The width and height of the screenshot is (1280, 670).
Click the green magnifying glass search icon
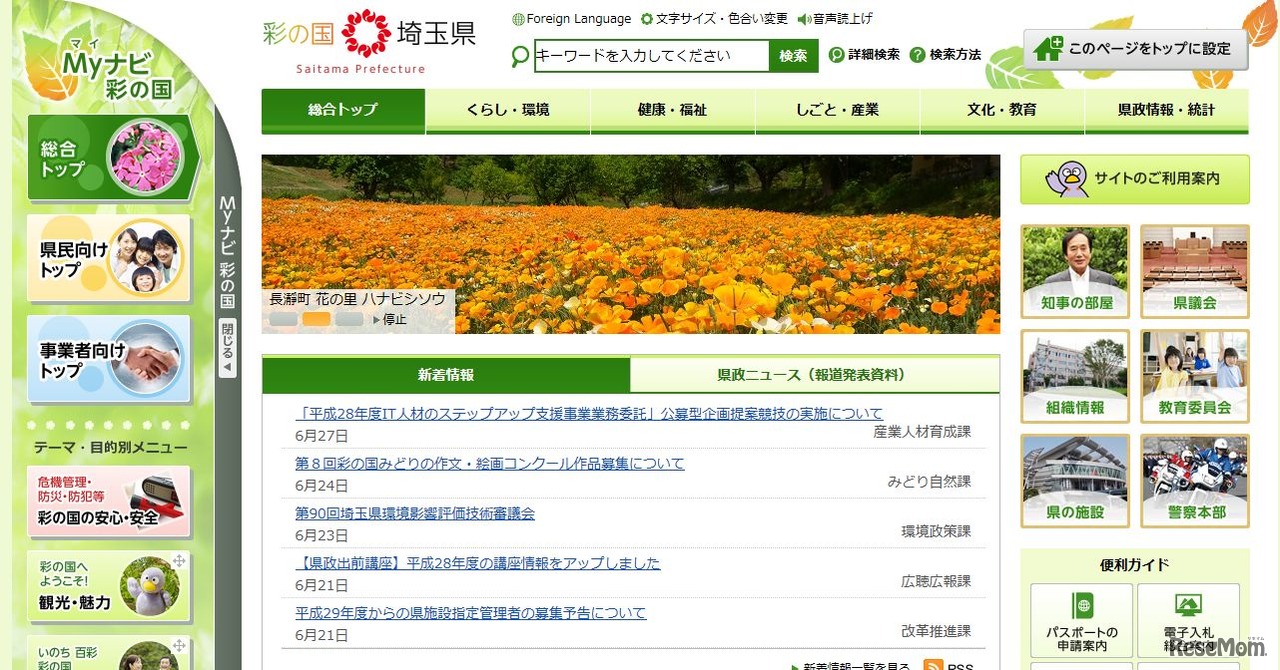pyautogui.click(x=520, y=57)
